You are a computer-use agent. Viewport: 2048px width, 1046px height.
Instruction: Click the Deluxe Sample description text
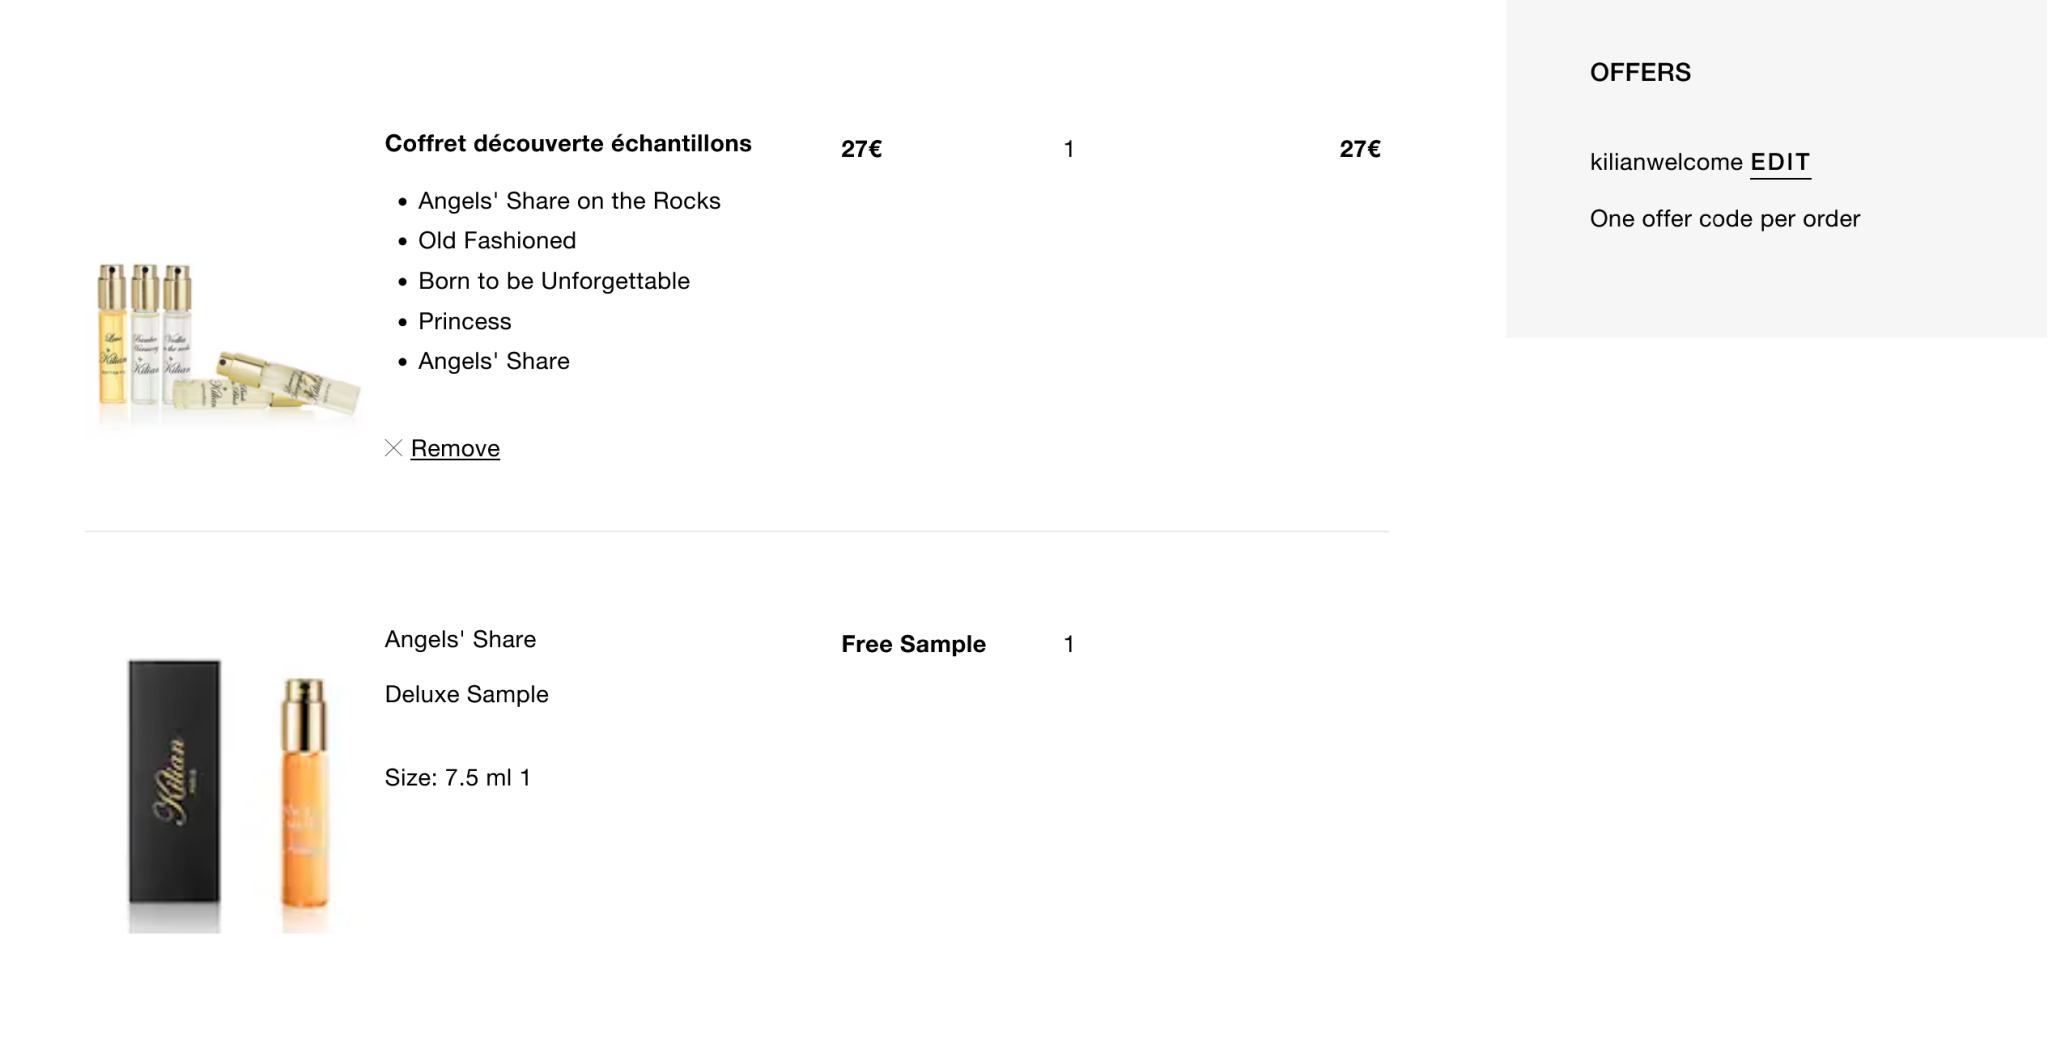(466, 695)
